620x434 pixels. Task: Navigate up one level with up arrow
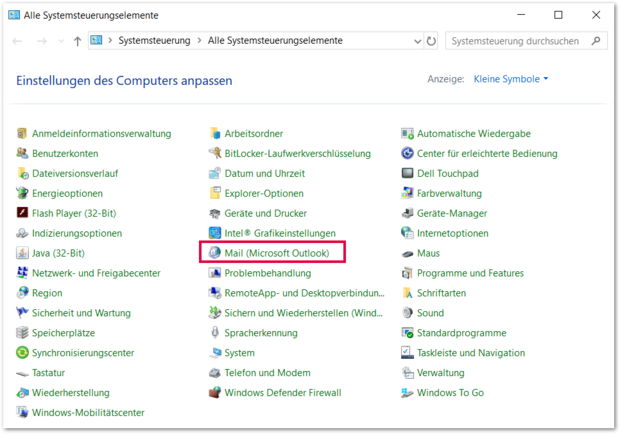coord(78,41)
